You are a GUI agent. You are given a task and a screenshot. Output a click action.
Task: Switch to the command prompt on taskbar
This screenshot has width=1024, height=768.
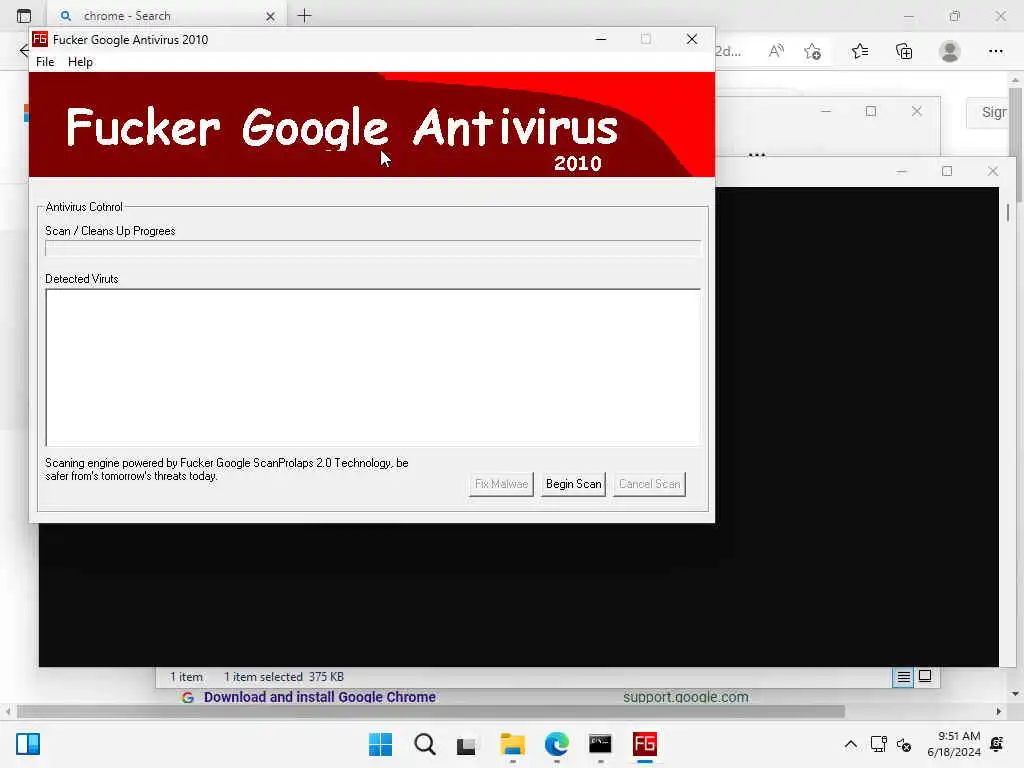(x=600, y=744)
